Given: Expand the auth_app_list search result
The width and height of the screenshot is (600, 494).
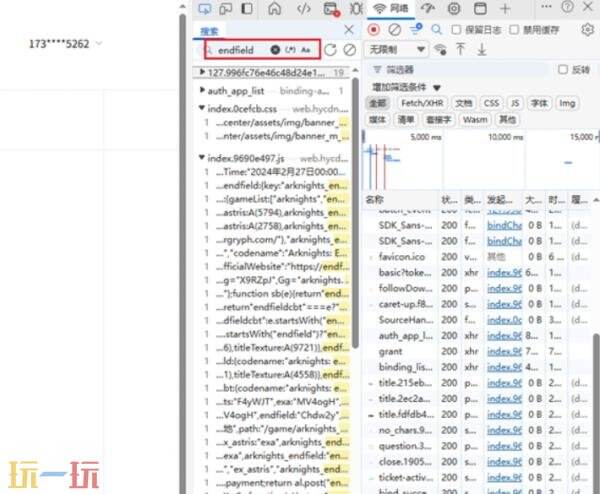Looking at the screenshot, I should (x=201, y=90).
